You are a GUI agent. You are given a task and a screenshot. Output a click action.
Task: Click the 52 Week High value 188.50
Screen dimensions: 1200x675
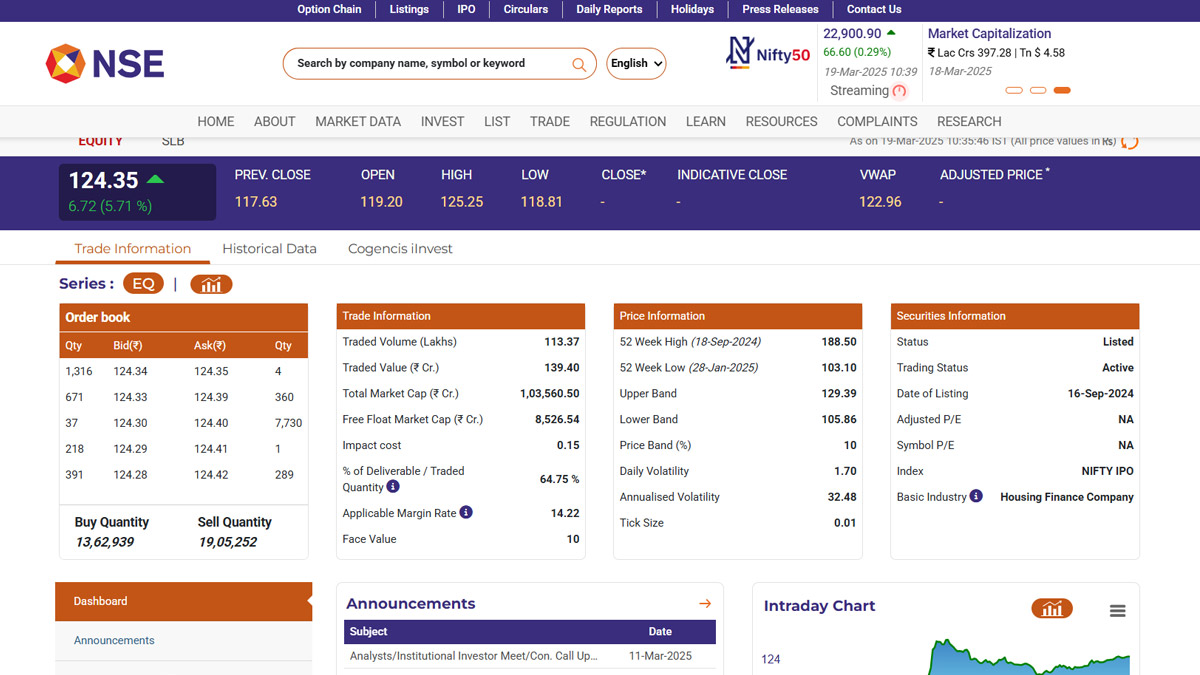pyautogui.click(x=839, y=342)
